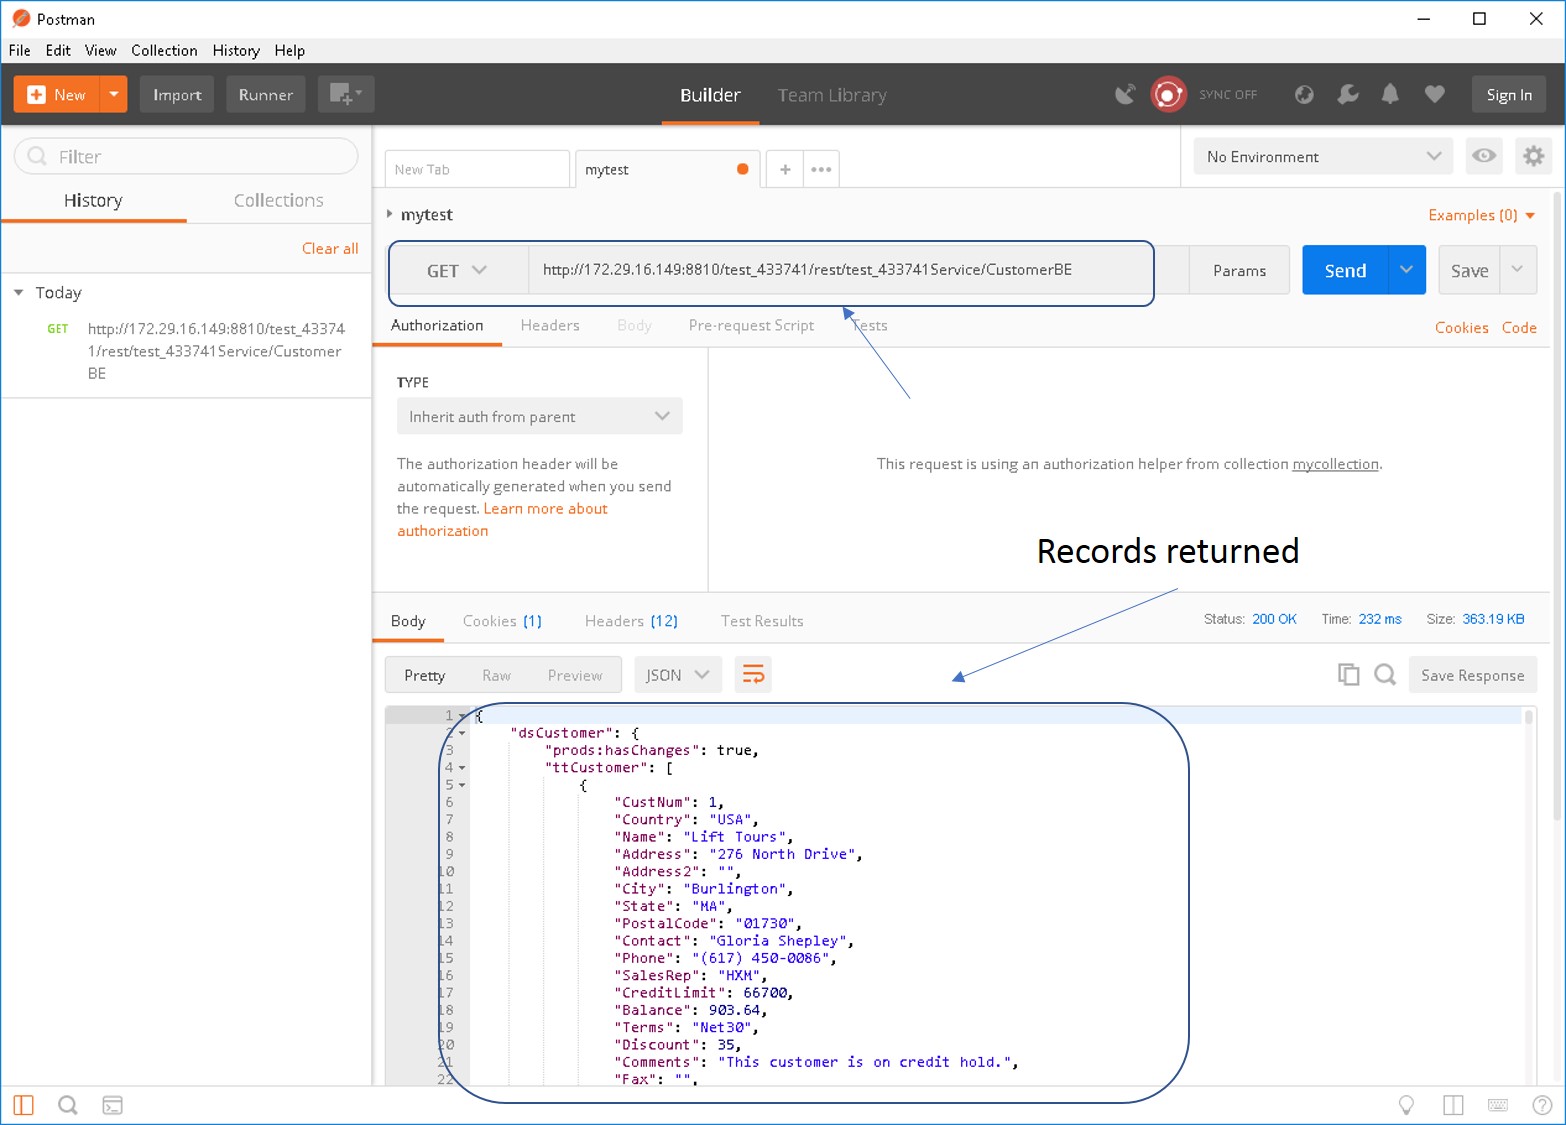Click the lightbulb icon in status bar
The height and width of the screenshot is (1125, 1566).
1406,1105
